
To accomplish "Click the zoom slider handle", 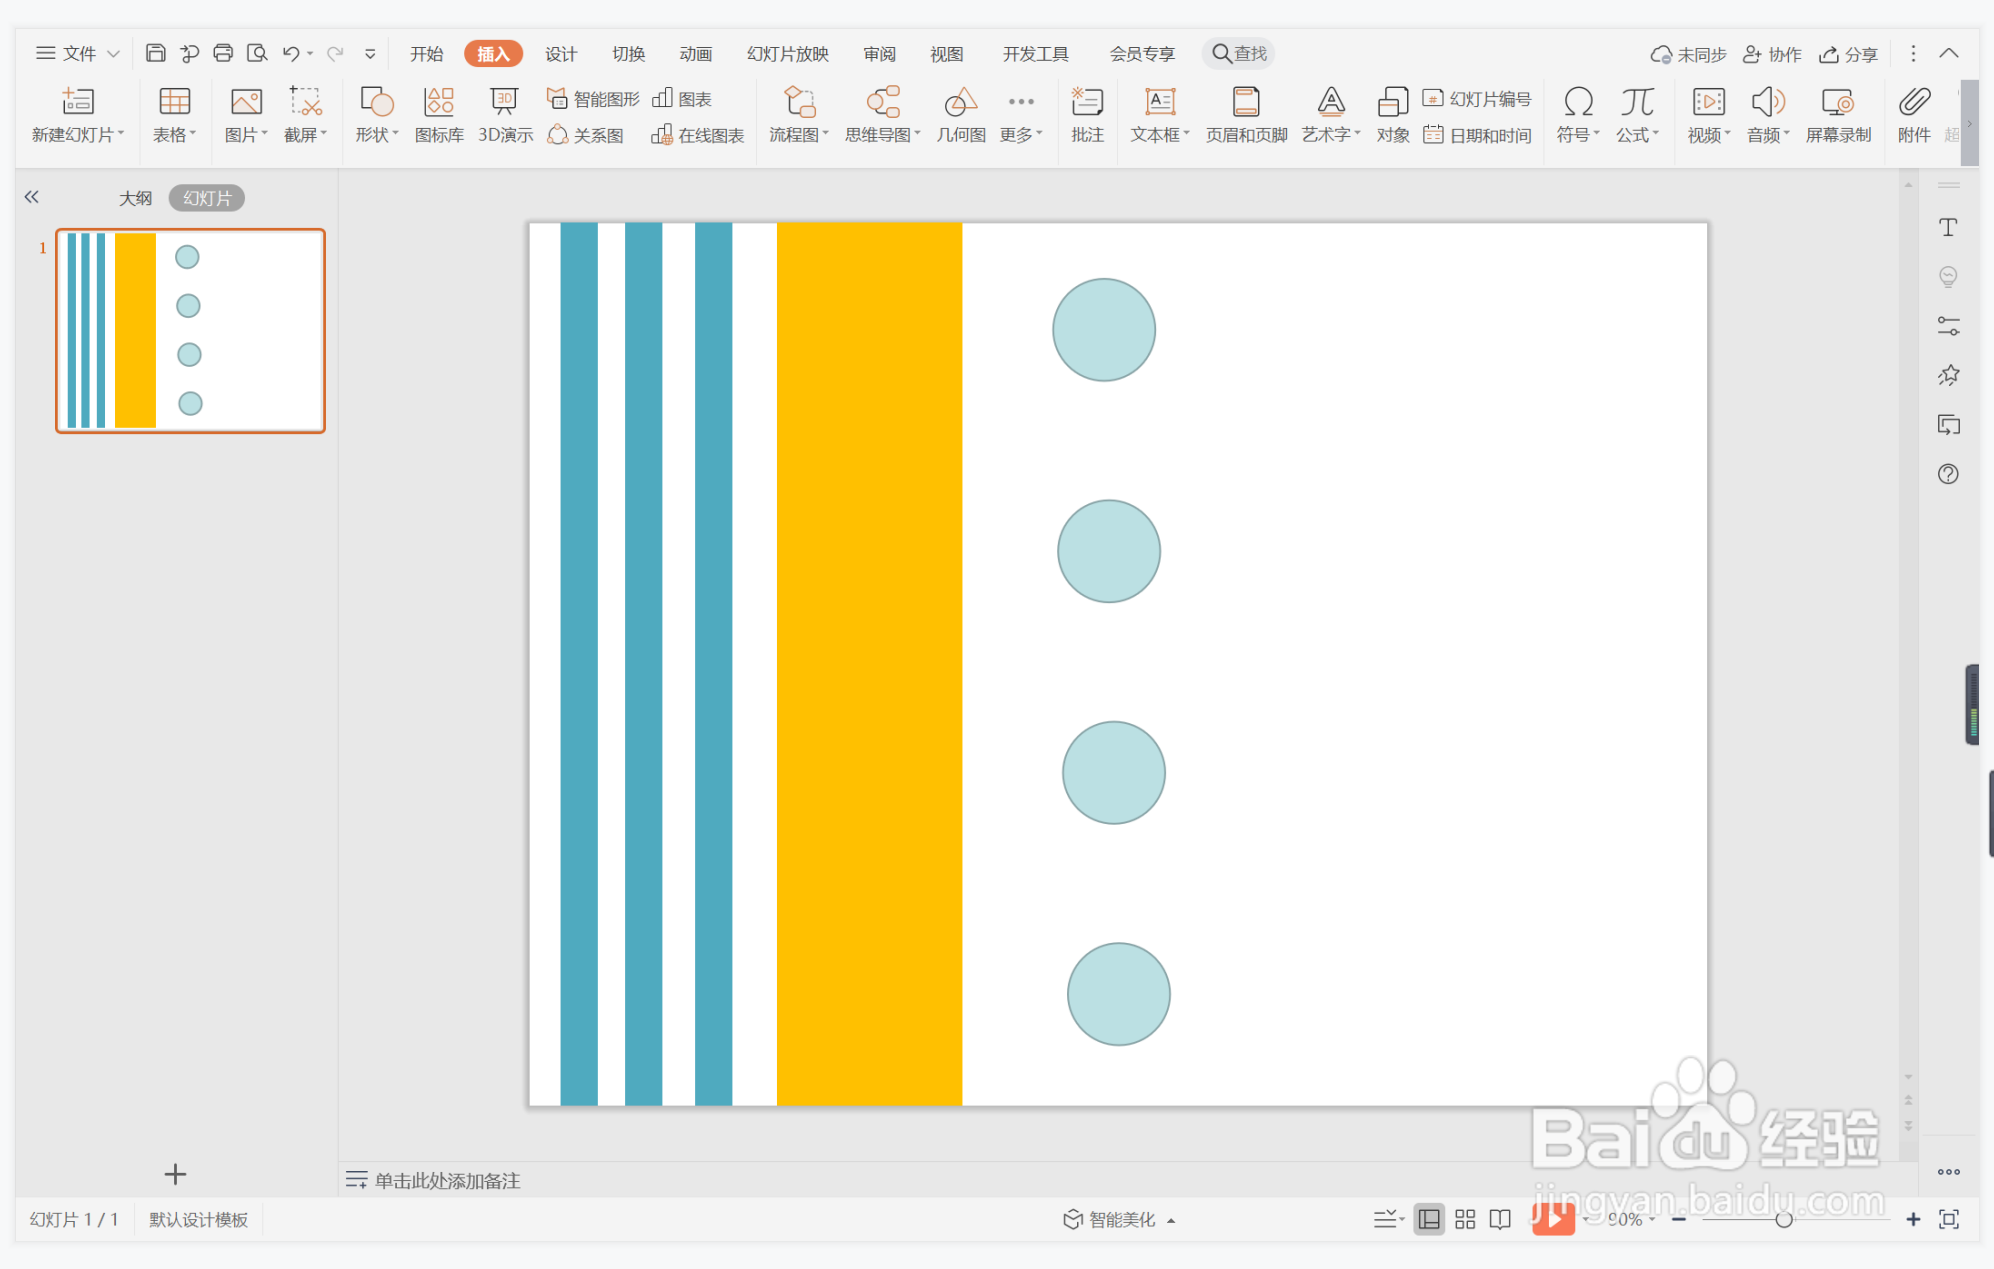I will pos(1783,1219).
